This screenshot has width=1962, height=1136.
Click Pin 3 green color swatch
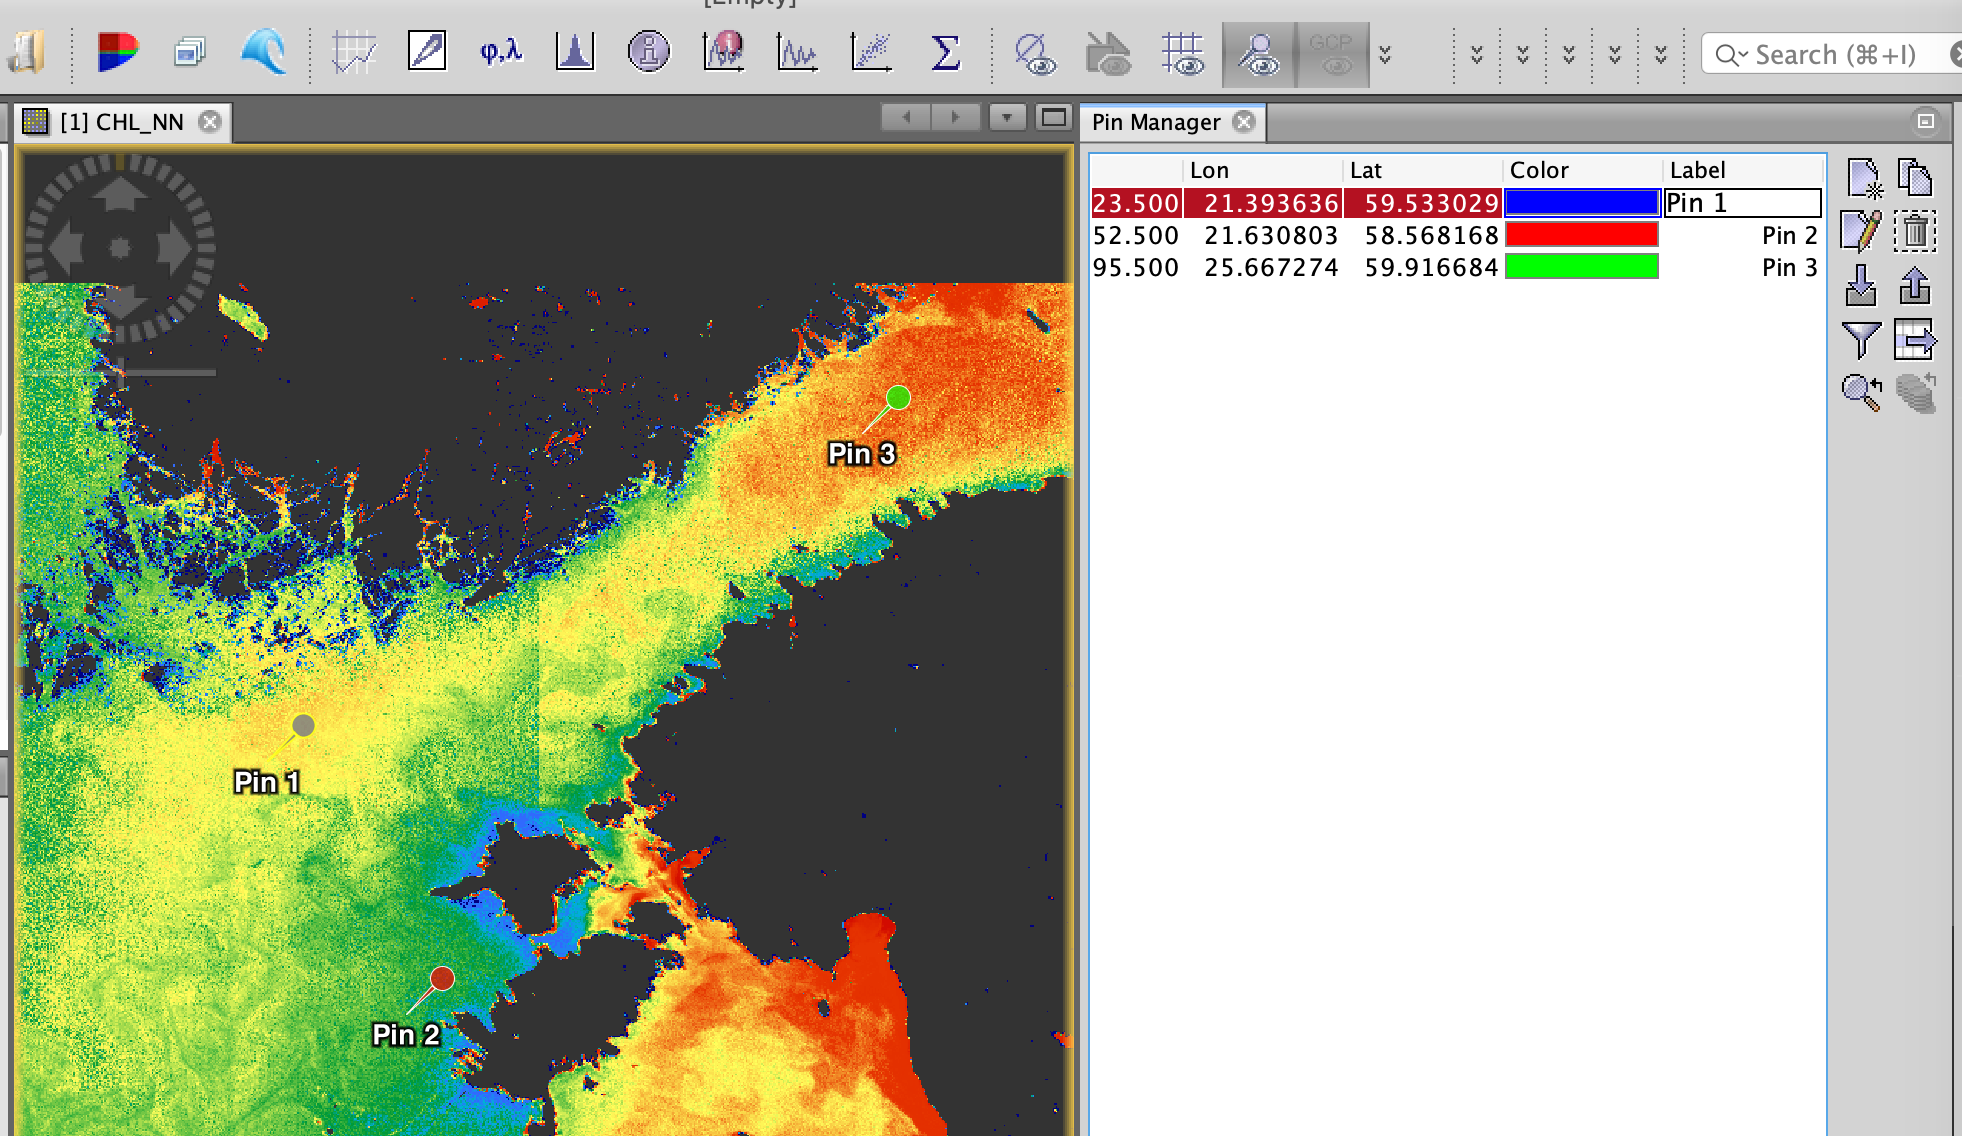(x=1582, y=267)
